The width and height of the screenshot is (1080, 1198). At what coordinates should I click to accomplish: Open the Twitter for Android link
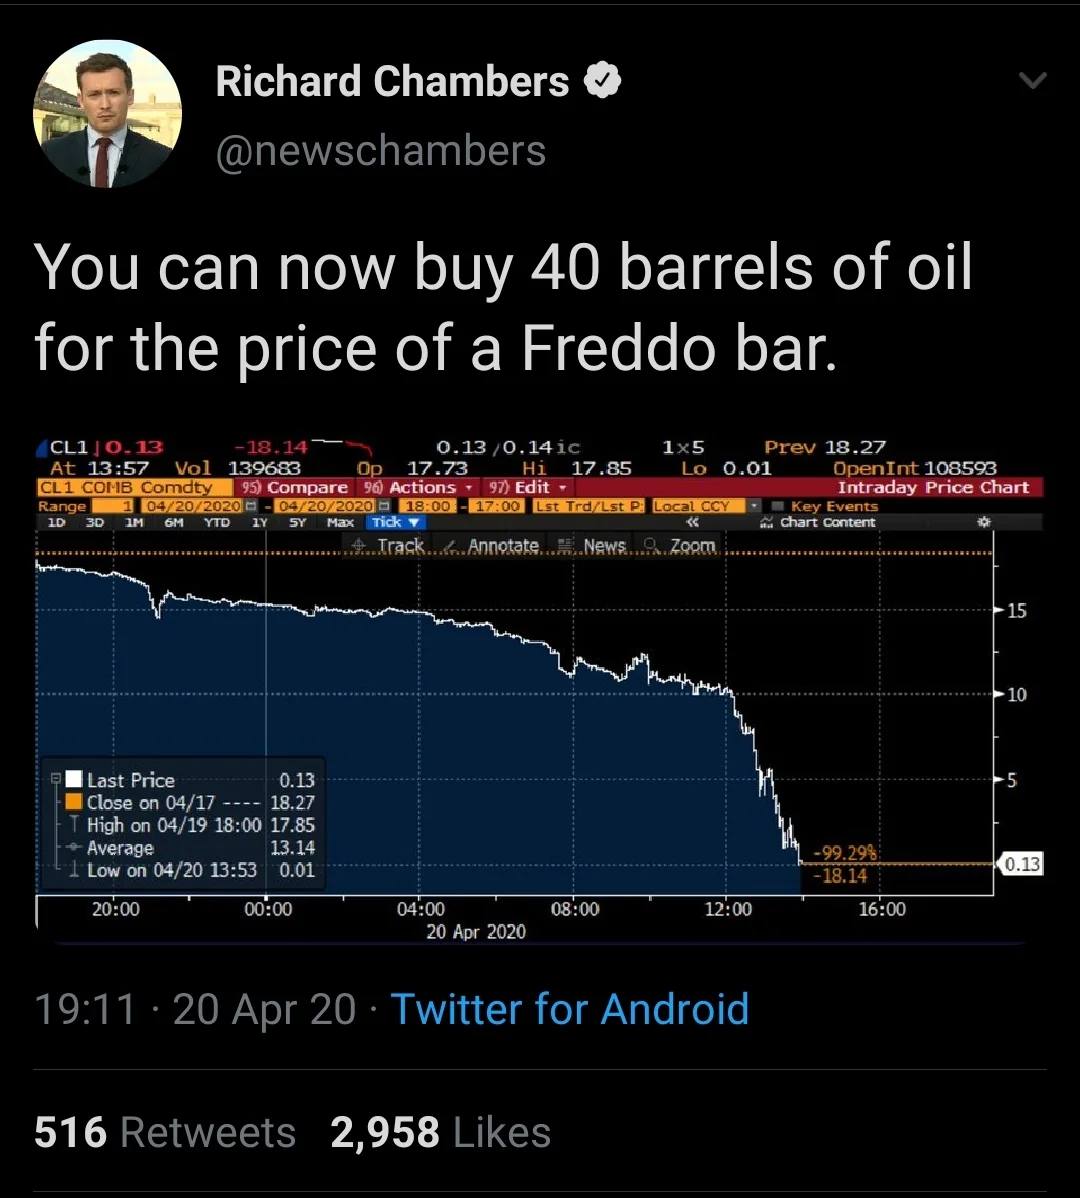click(x=570, y=1009)
